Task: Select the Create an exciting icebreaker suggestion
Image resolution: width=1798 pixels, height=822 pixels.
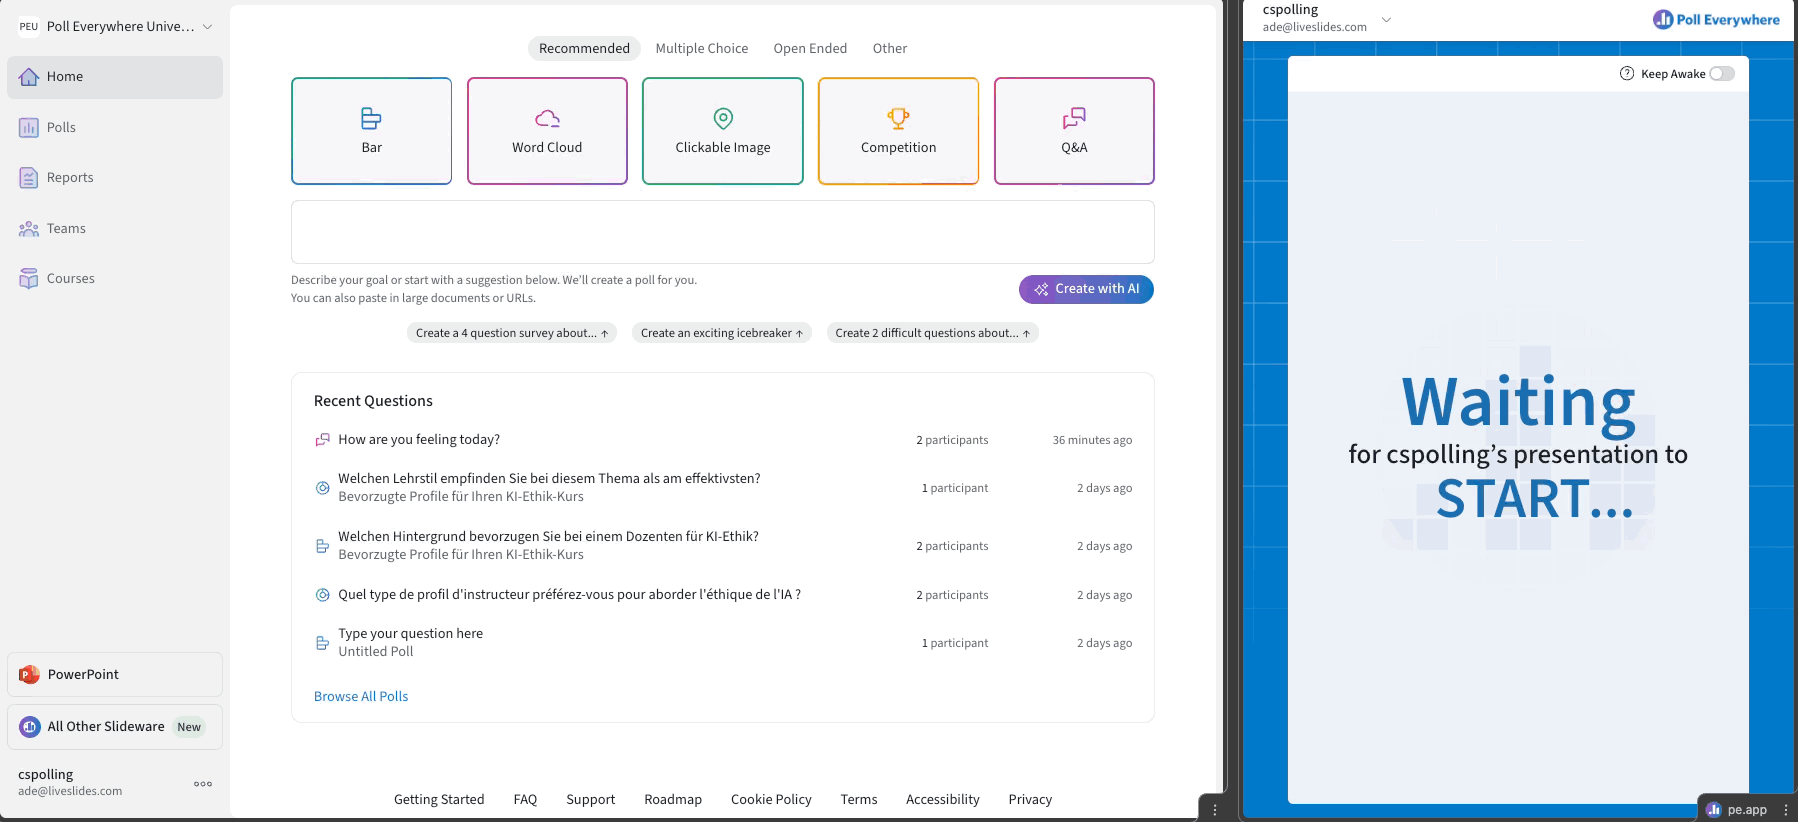Action: tap(722, 333)
